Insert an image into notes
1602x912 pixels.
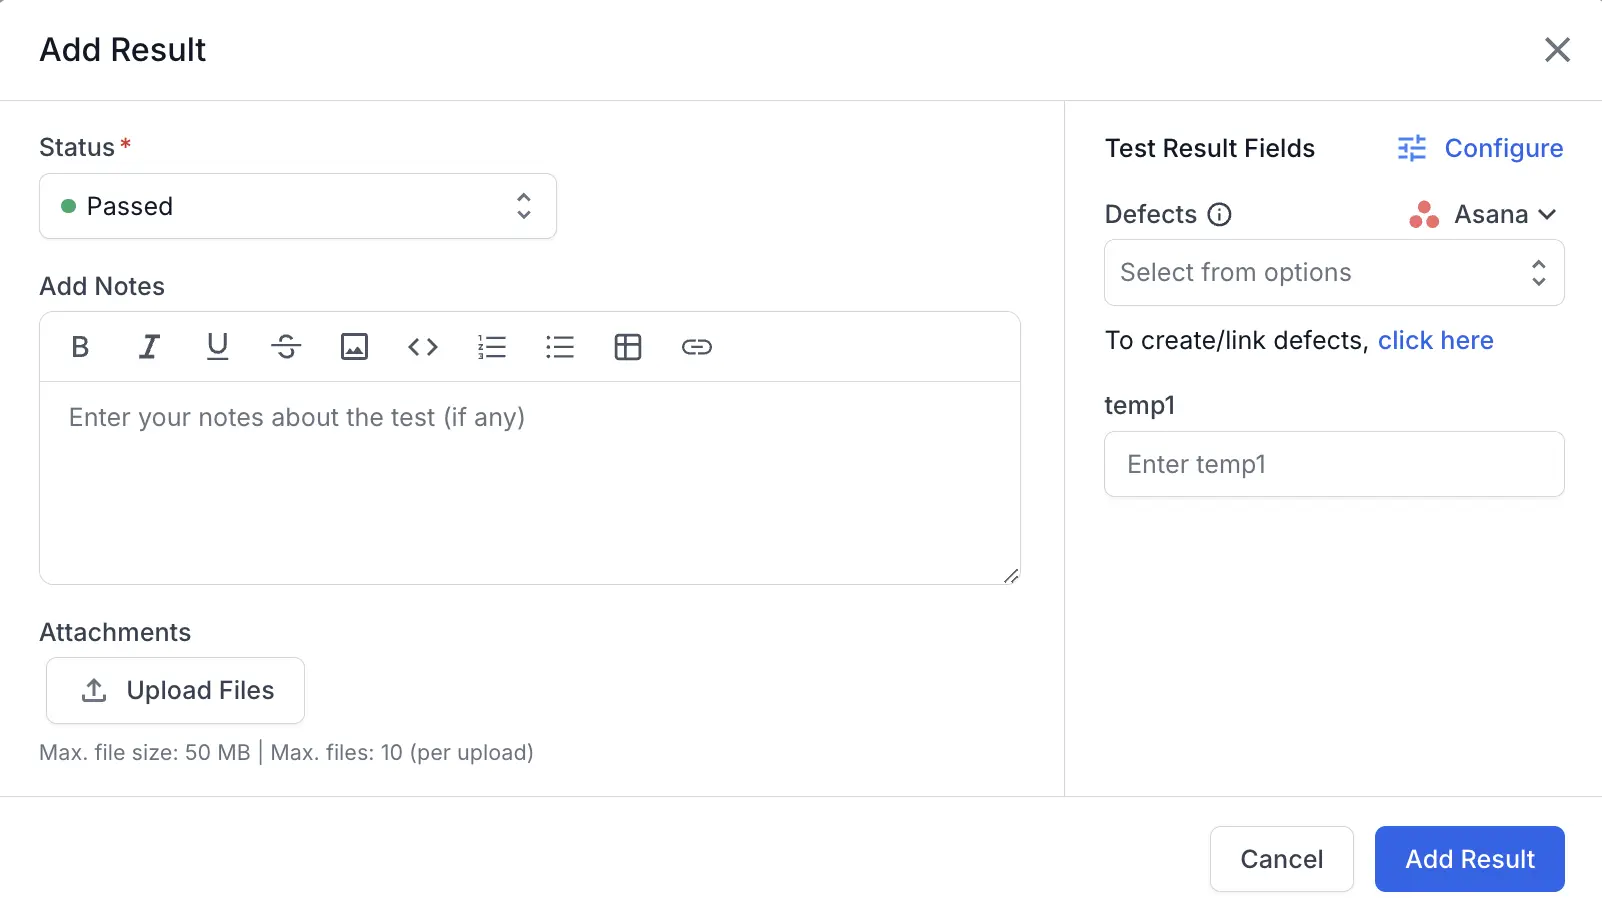coord(354,347)
